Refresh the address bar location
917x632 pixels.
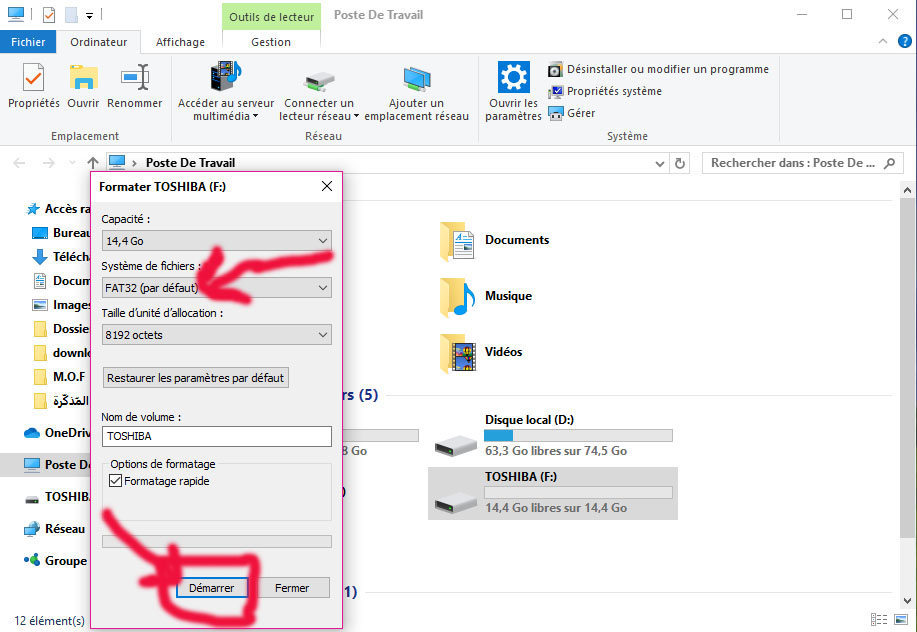click(x=681, y=164)
